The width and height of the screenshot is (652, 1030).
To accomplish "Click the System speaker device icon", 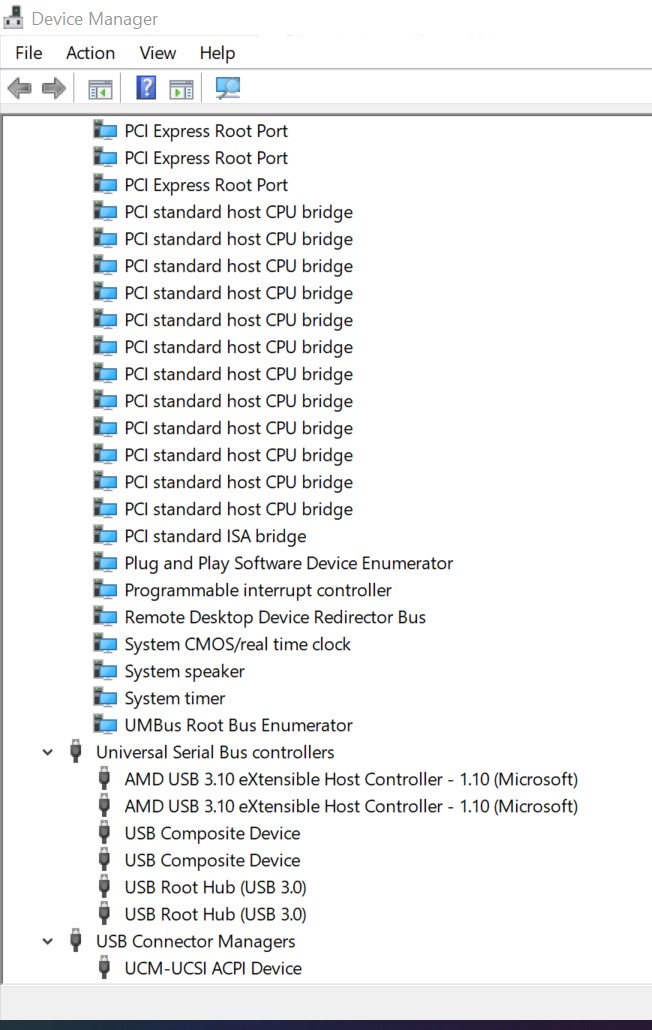I will coord(105,671).
